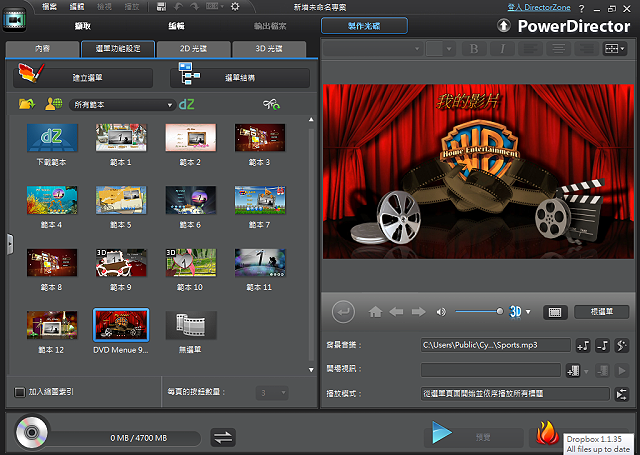Screen dimensions: 640x455
Task: Set text alignment to right
Action: click(587, 49)
